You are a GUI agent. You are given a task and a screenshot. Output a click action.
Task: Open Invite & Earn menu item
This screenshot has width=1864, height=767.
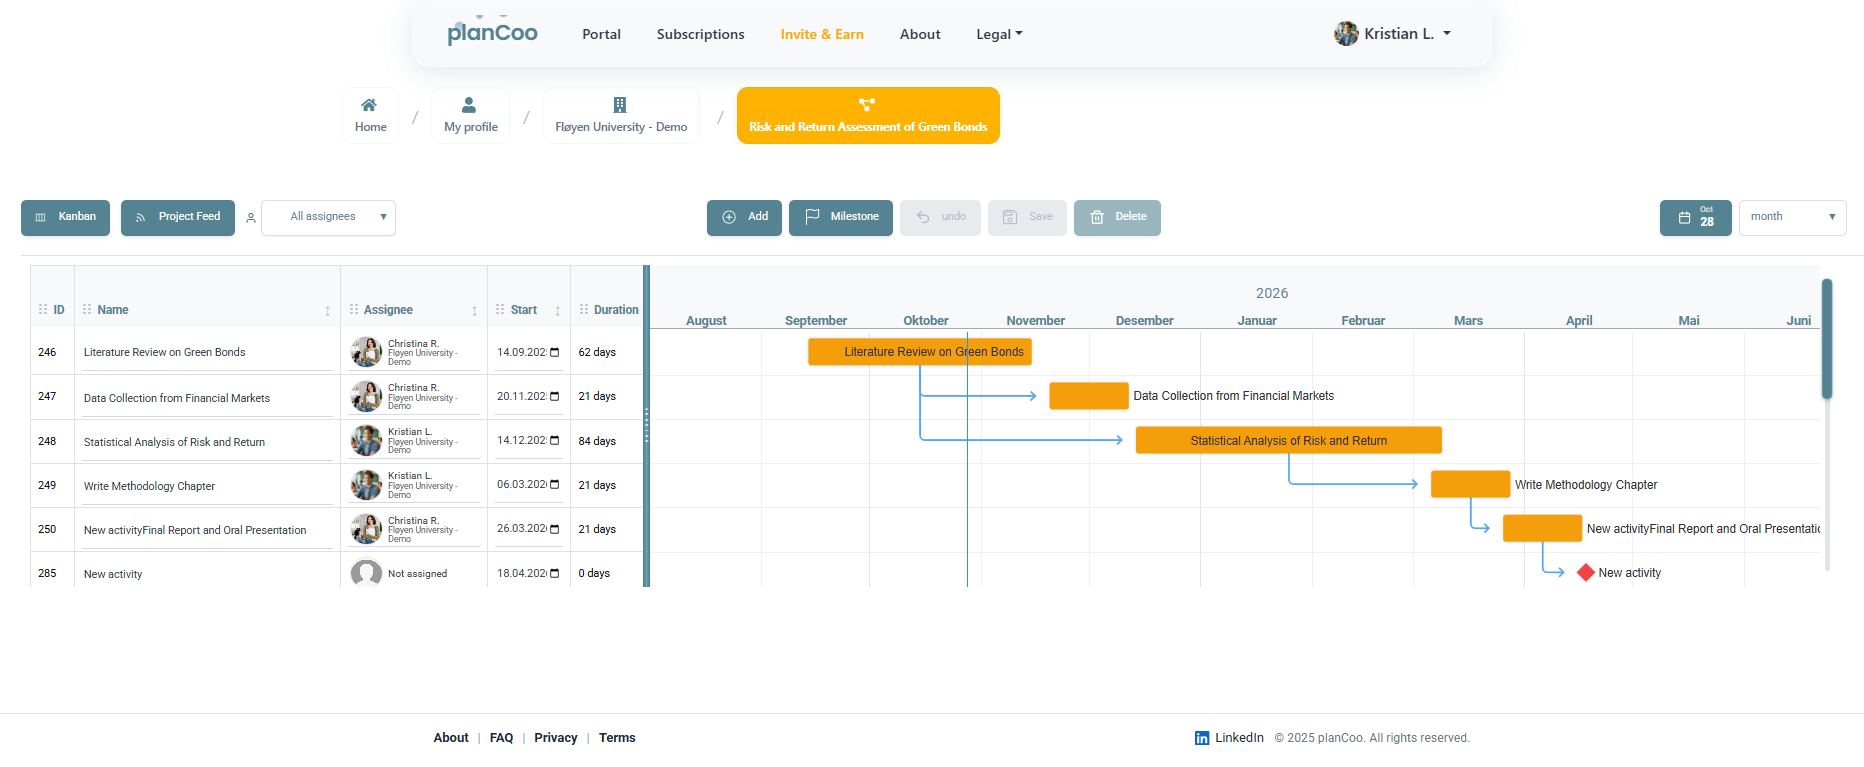click(x=822, y=34)
